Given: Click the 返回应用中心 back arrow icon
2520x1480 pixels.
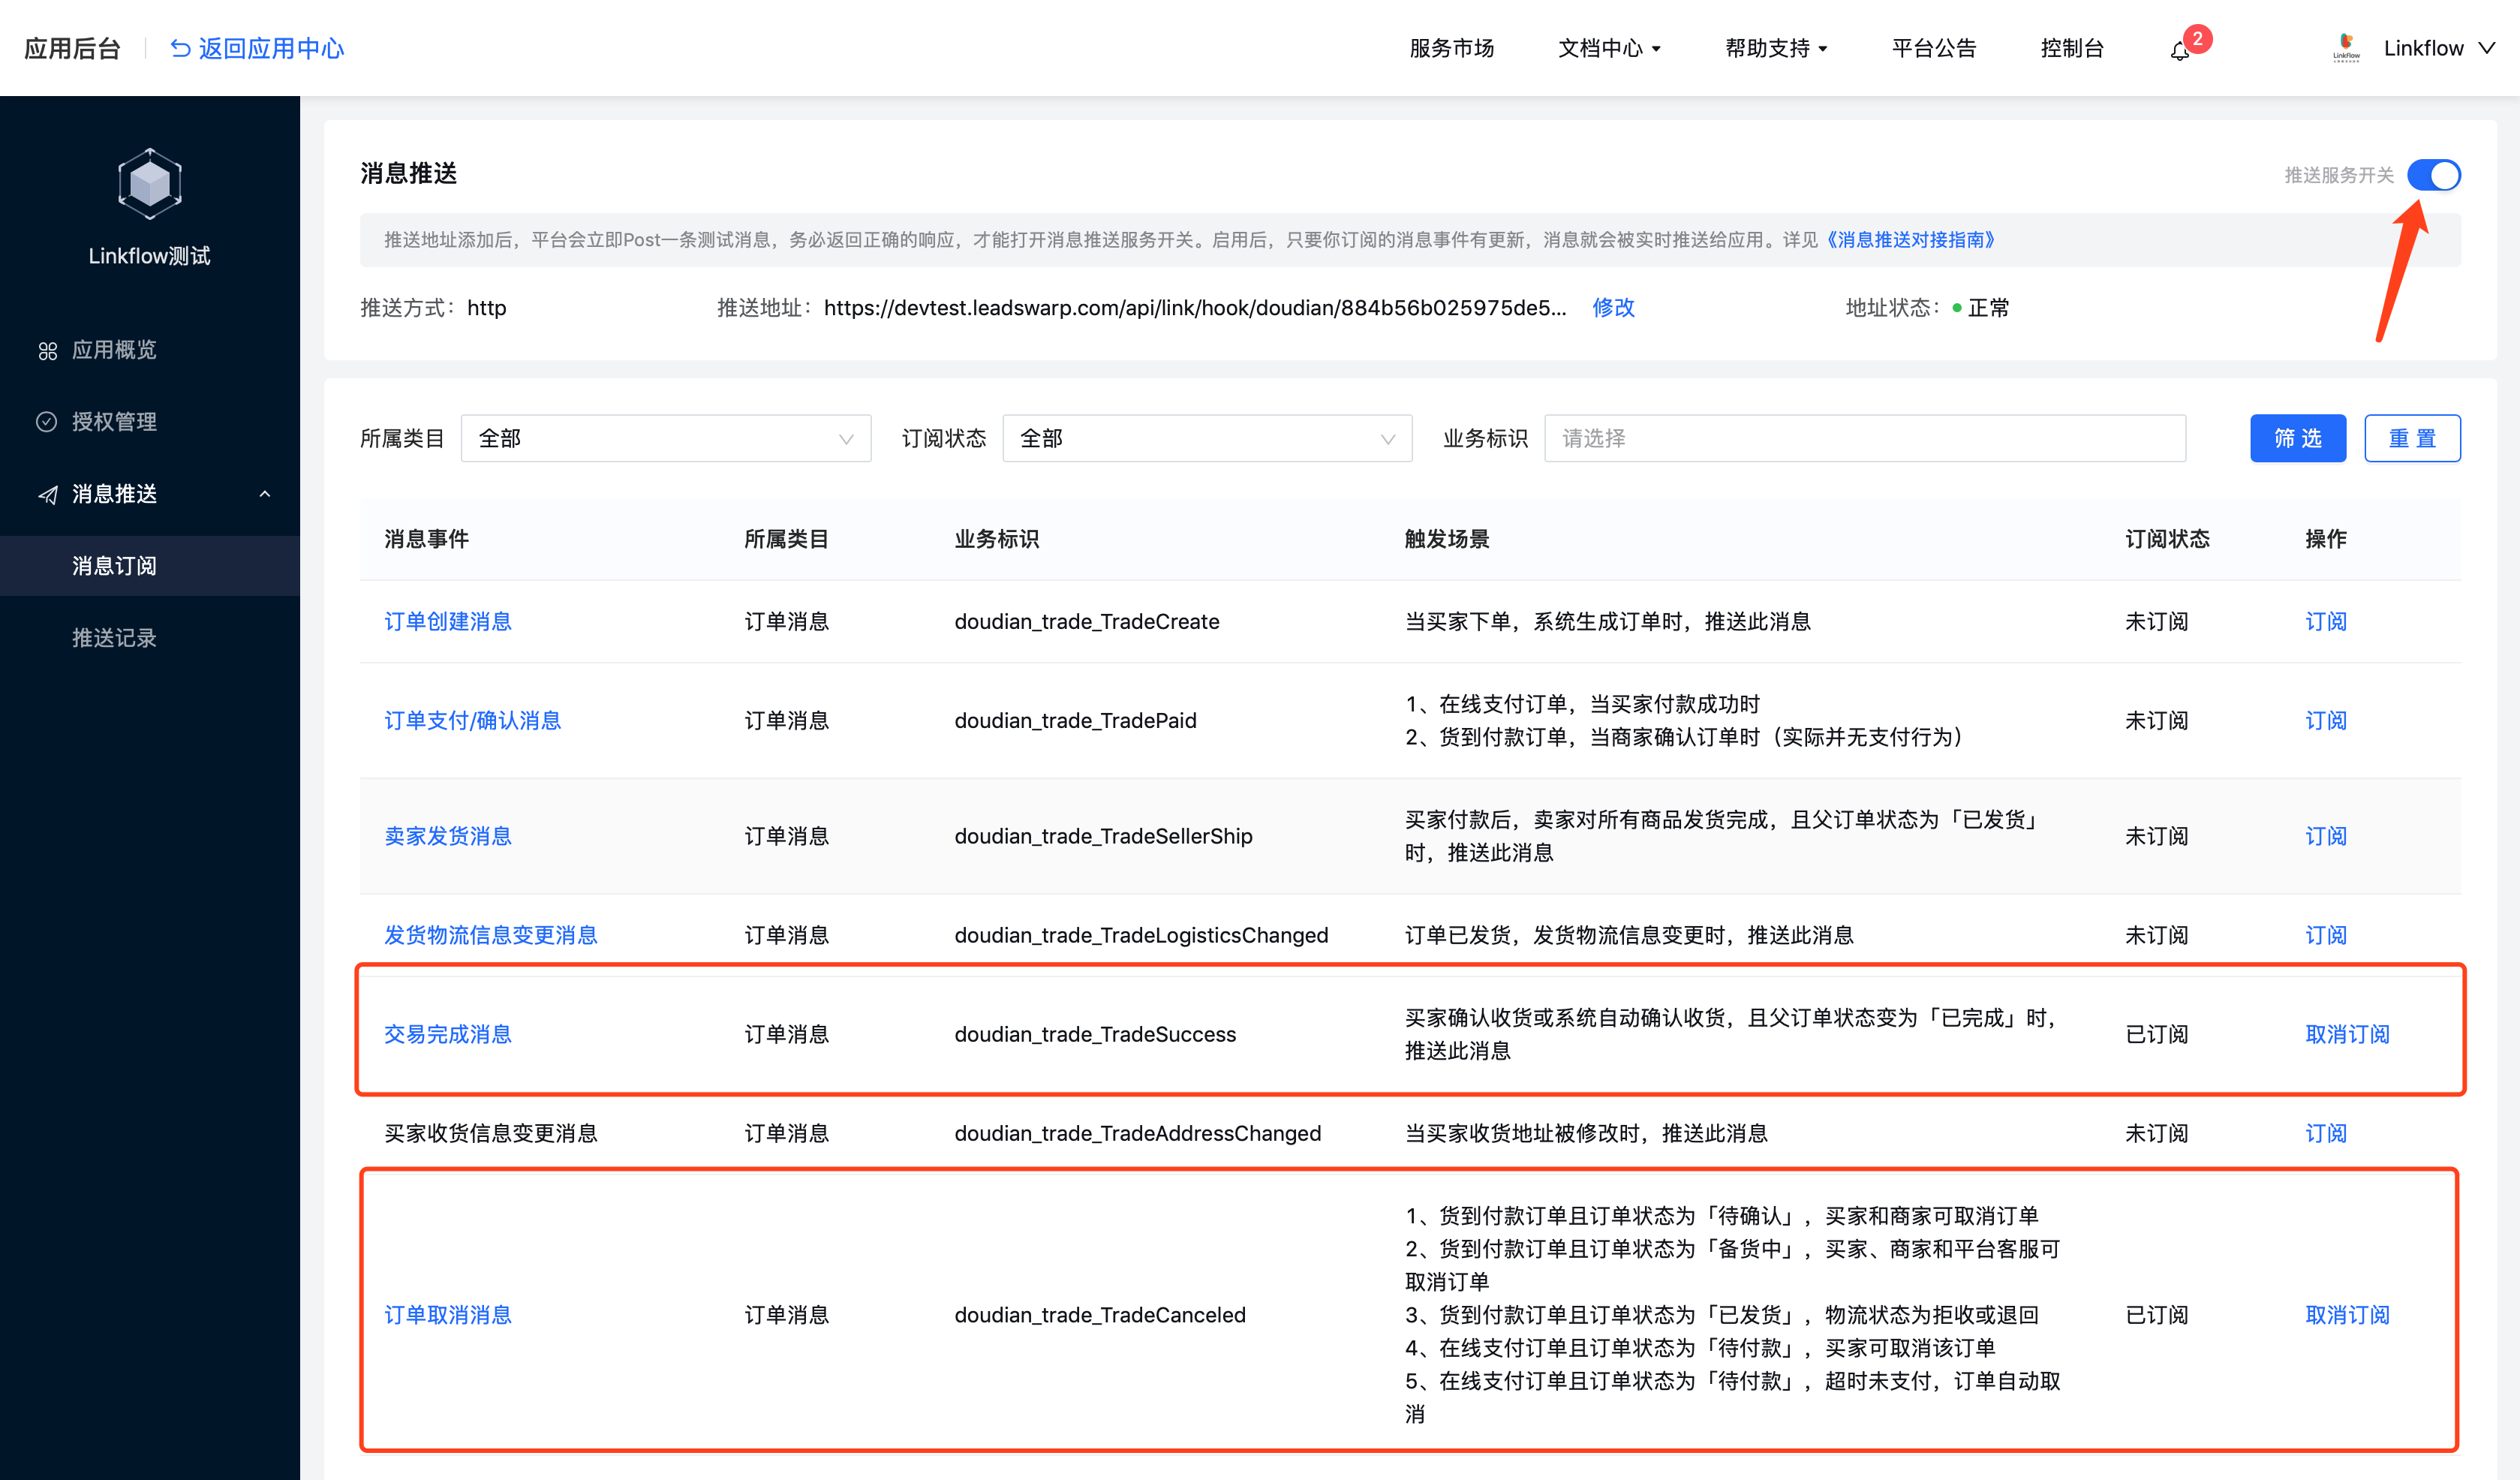Looking at the screenshot, I should (x=180, y=48).
